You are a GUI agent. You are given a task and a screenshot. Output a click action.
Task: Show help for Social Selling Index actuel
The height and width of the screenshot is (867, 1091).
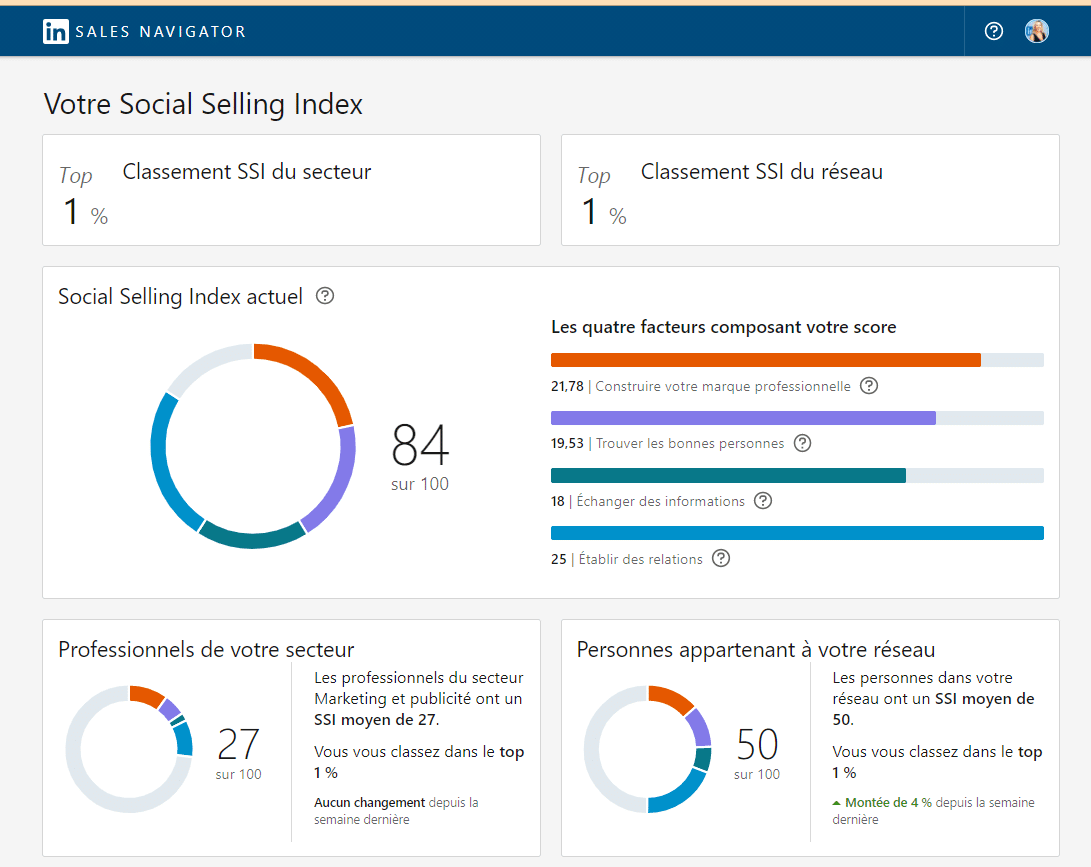(325, 296)
